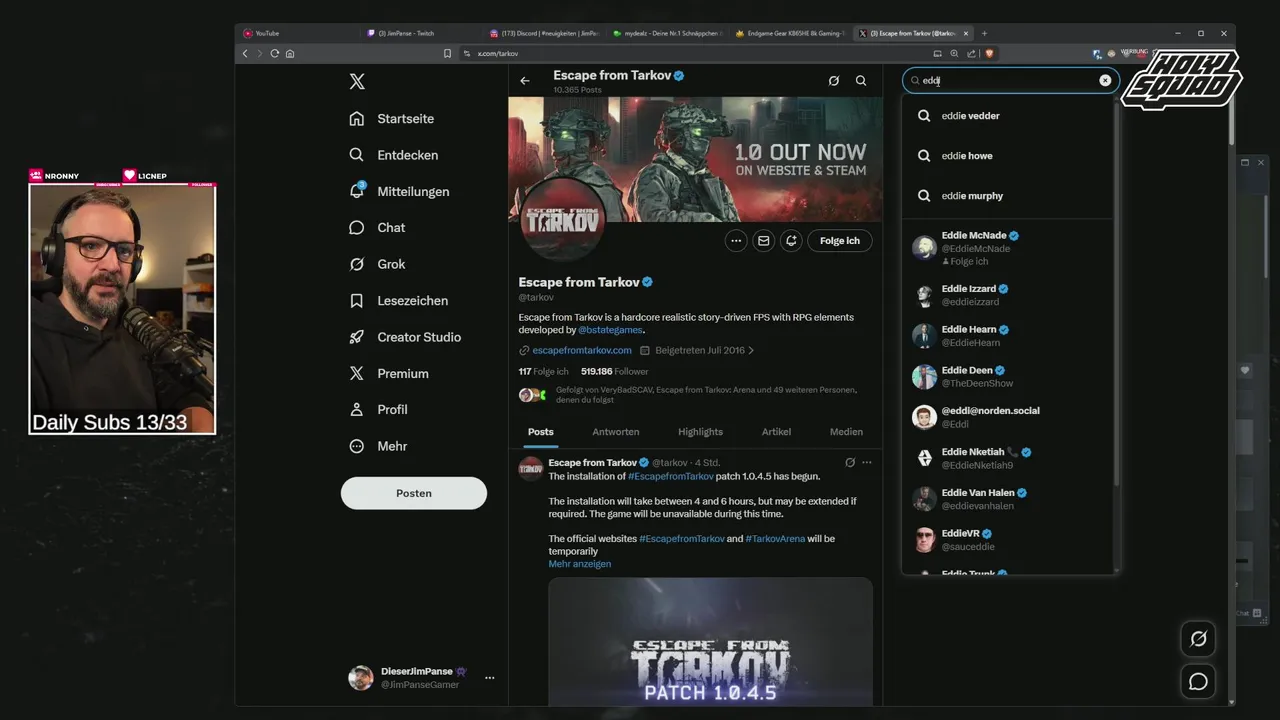This screenshot has height=720, width=1280.
Task: Open floating chat button bottom right
Action: [1198, 682]
